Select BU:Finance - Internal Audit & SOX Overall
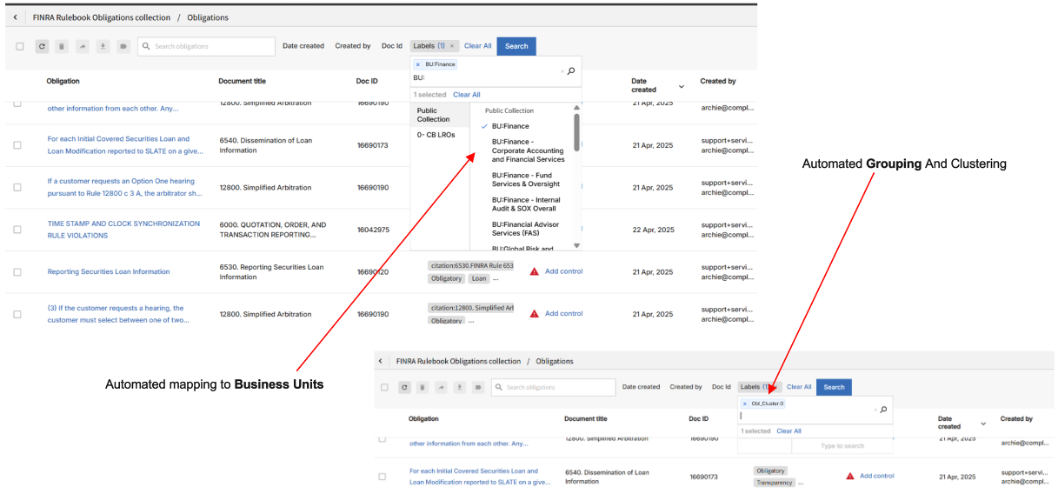The height and width of the screenshot is (494, 1058). click(526, 204)
